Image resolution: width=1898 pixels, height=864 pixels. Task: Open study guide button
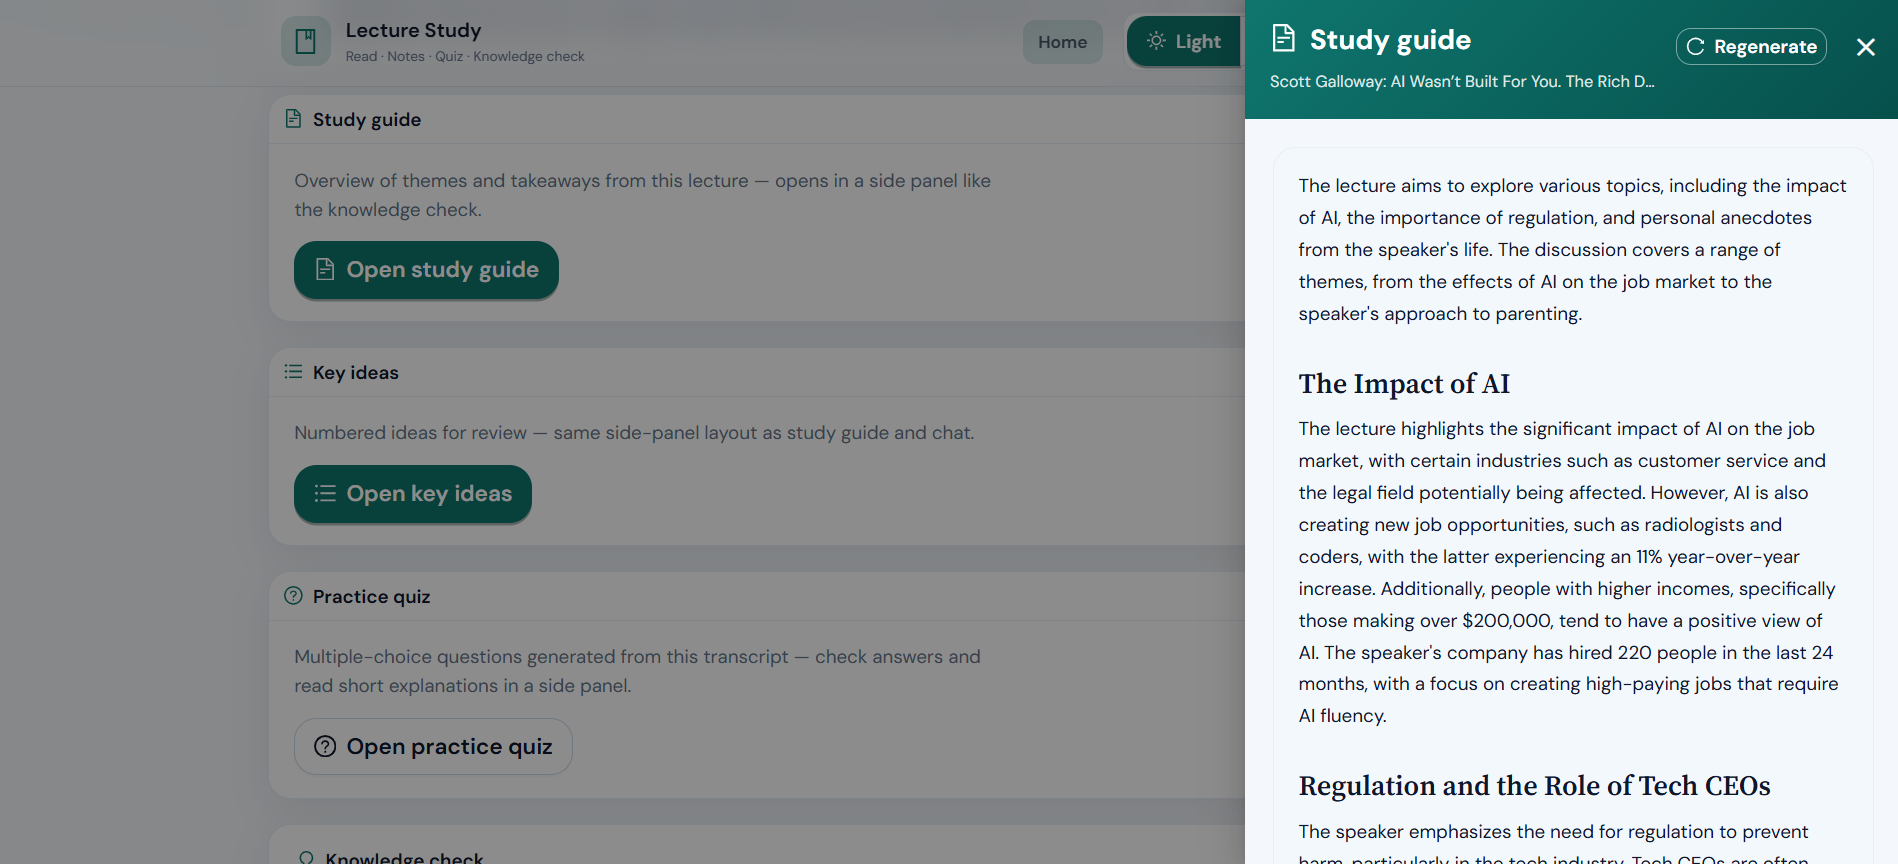click(426, 270)
